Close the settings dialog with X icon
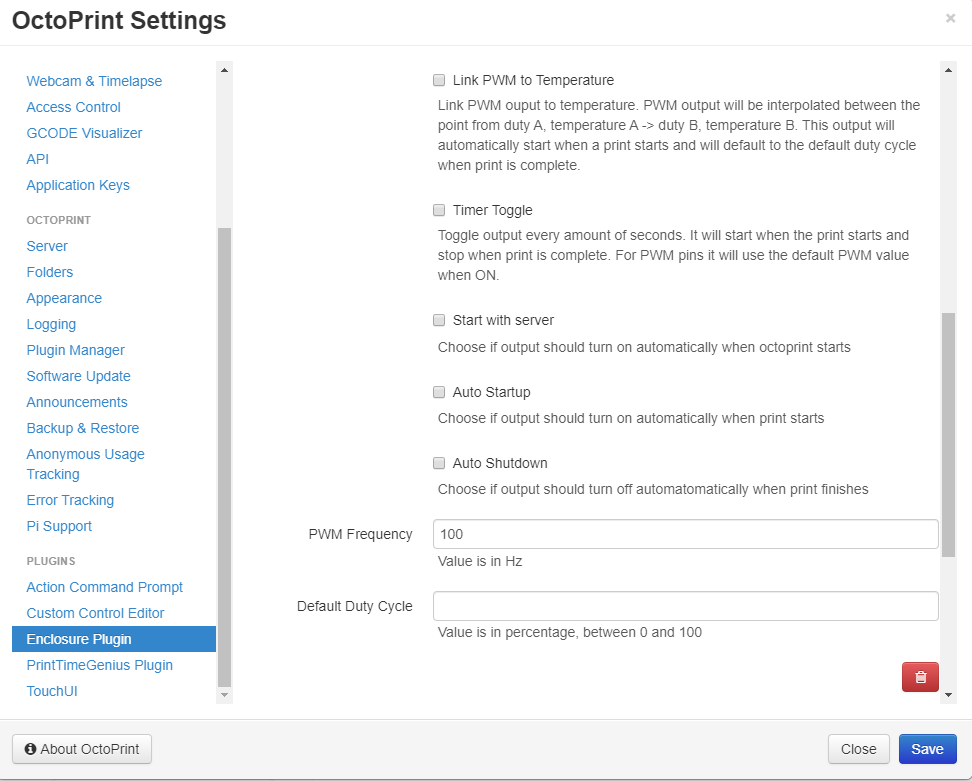972x781 pixels. click(950, 18)
